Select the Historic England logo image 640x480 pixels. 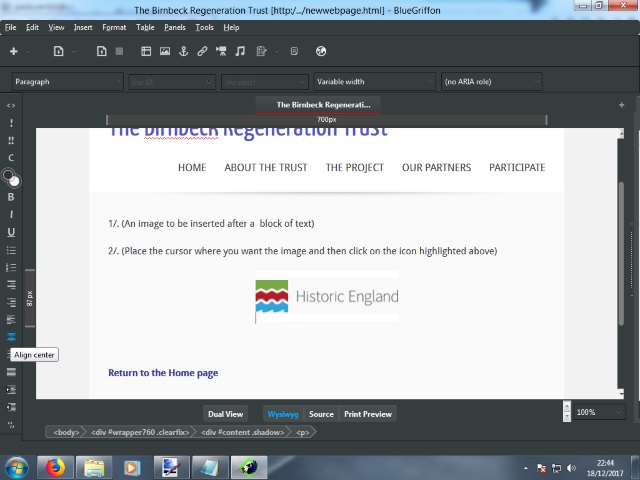[327, 296]
